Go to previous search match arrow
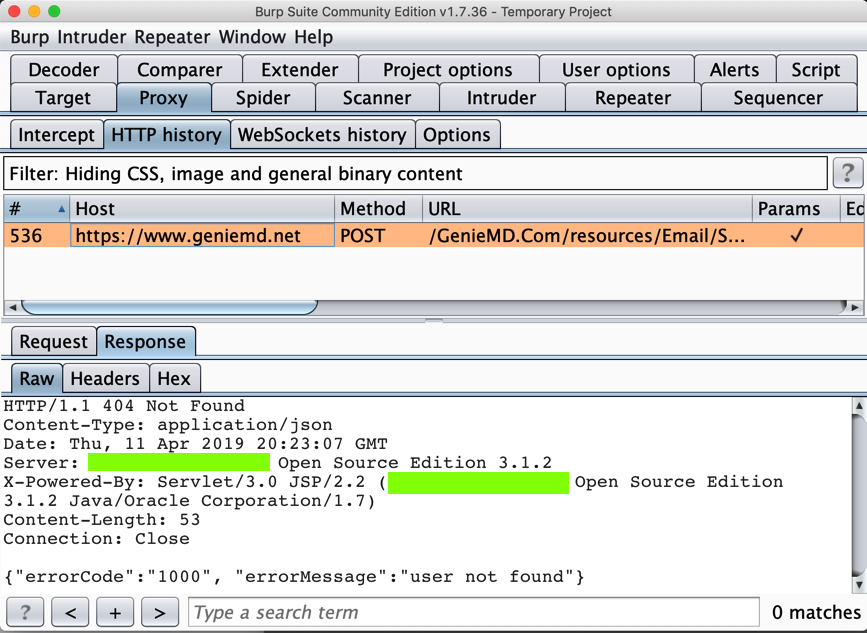The height and width of the screenshot is (633, 867). pyautogui.click(x=70, y=612)
